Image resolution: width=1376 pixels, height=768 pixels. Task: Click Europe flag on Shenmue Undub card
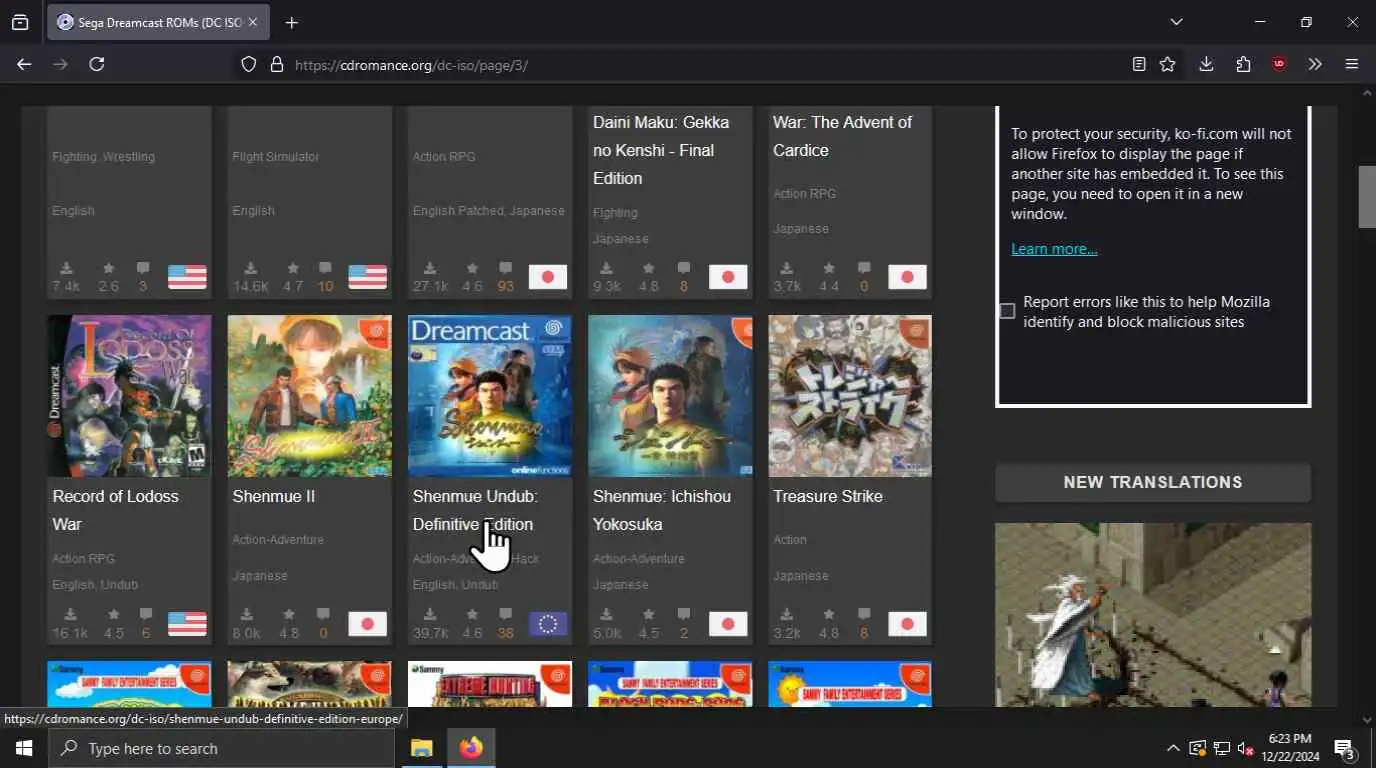click(x=547, y=624)
